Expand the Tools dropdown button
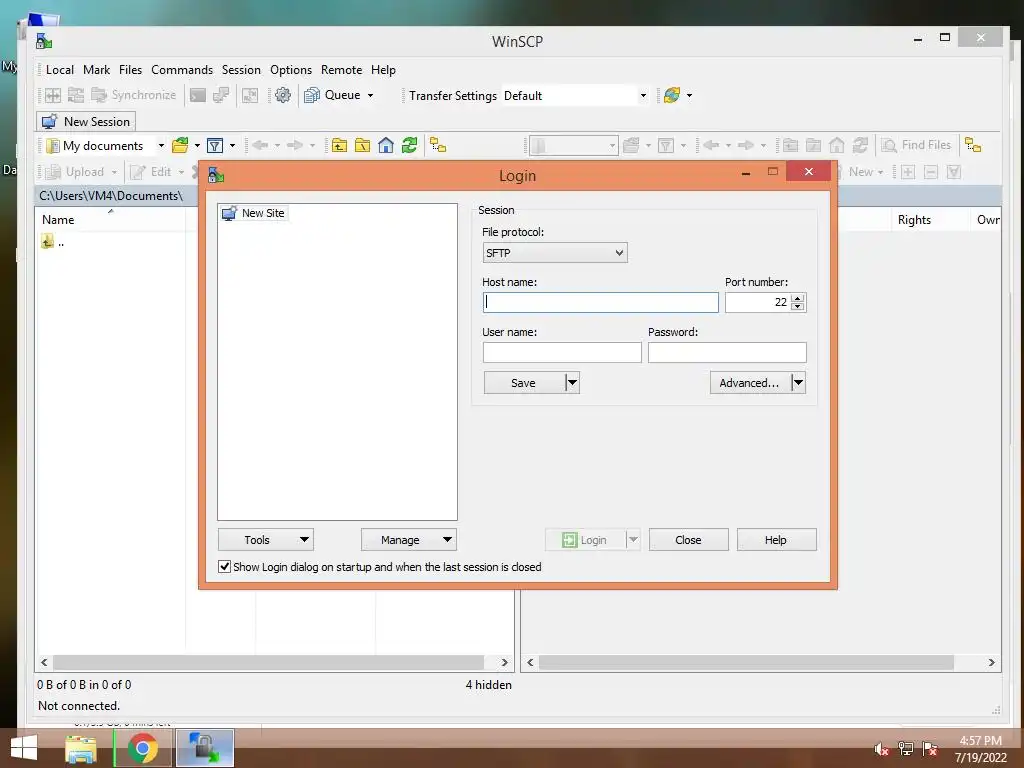This screenshot has width=1024, height=768. click(266, 540)
